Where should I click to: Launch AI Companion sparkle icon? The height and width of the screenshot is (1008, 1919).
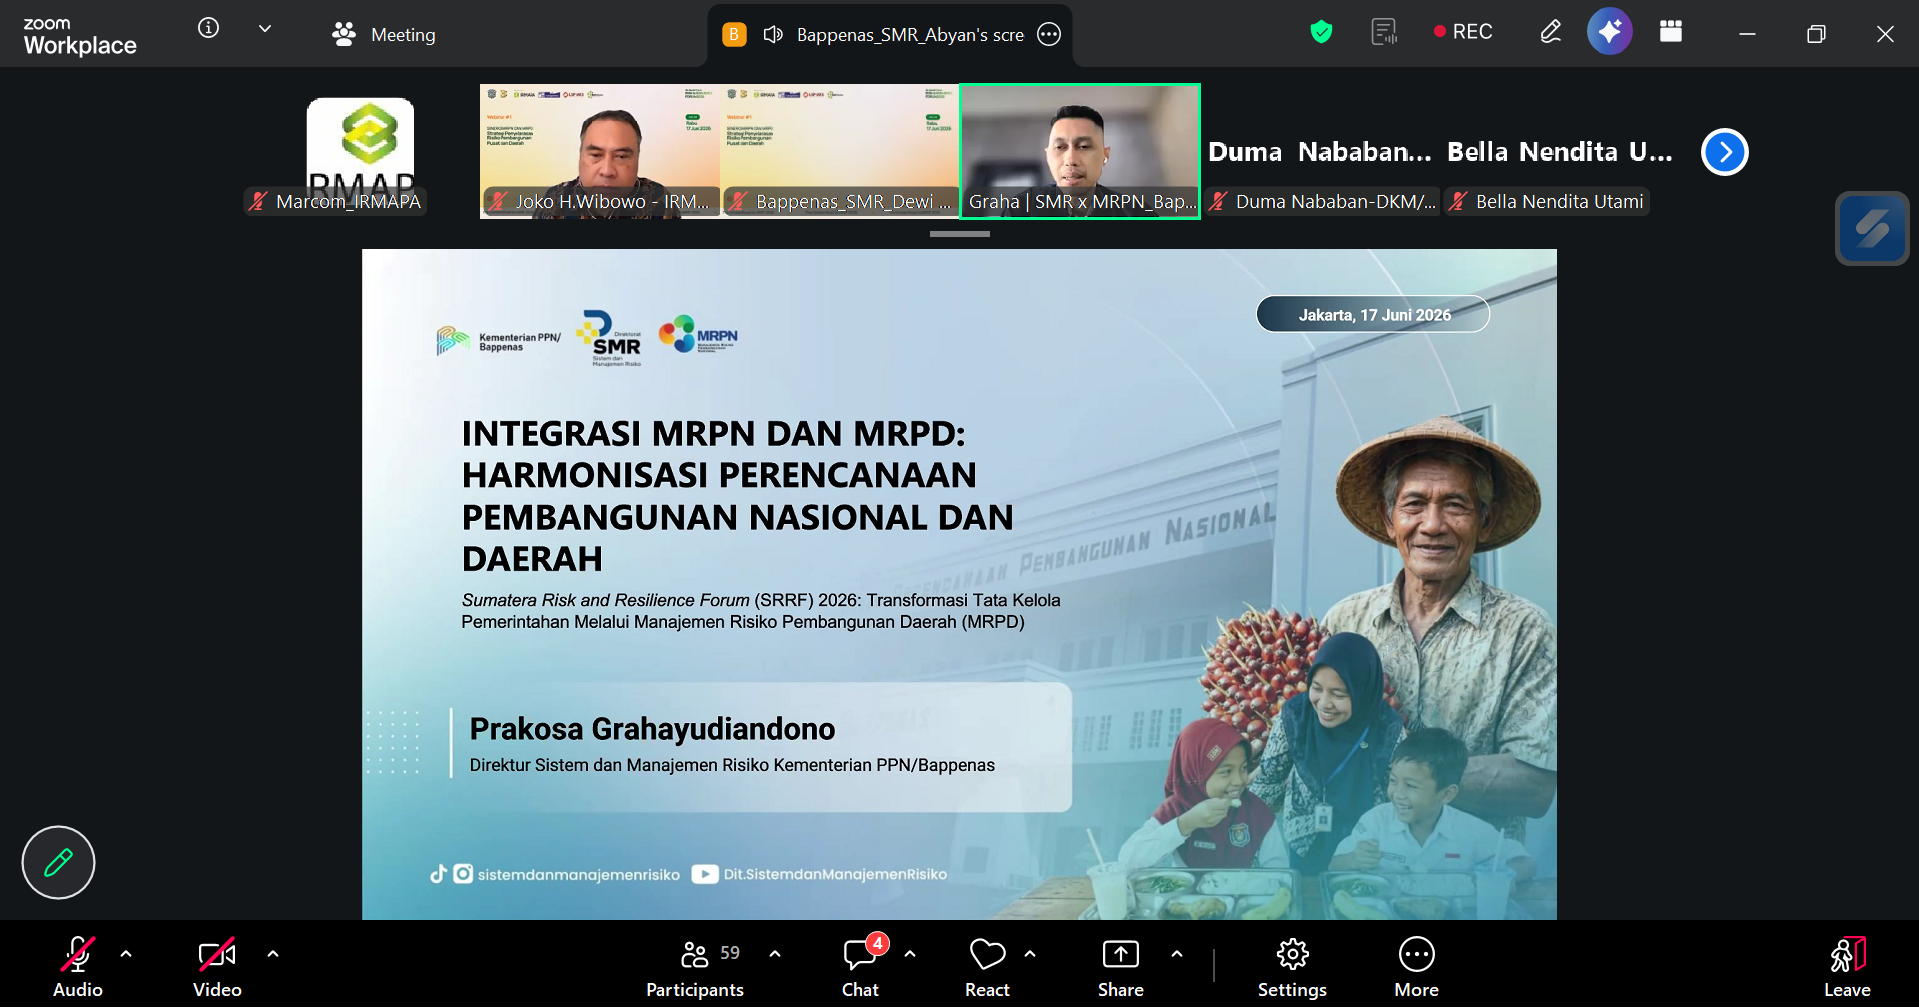coord(1610,32)
